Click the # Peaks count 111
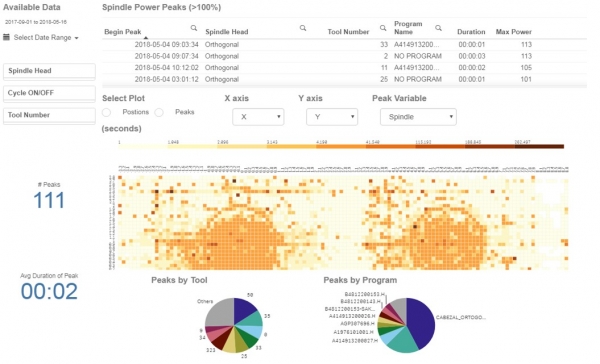The image size is (600, 364). (49, 200)
